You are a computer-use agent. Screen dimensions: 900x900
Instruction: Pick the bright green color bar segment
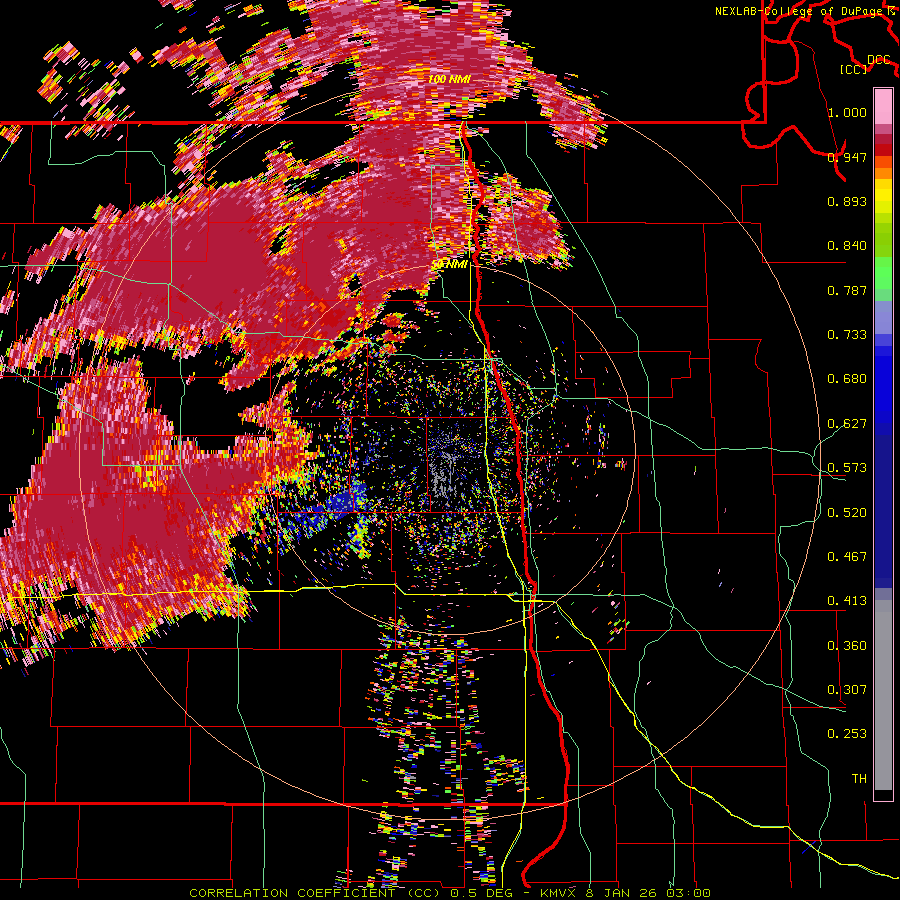(x=883, y=273)
